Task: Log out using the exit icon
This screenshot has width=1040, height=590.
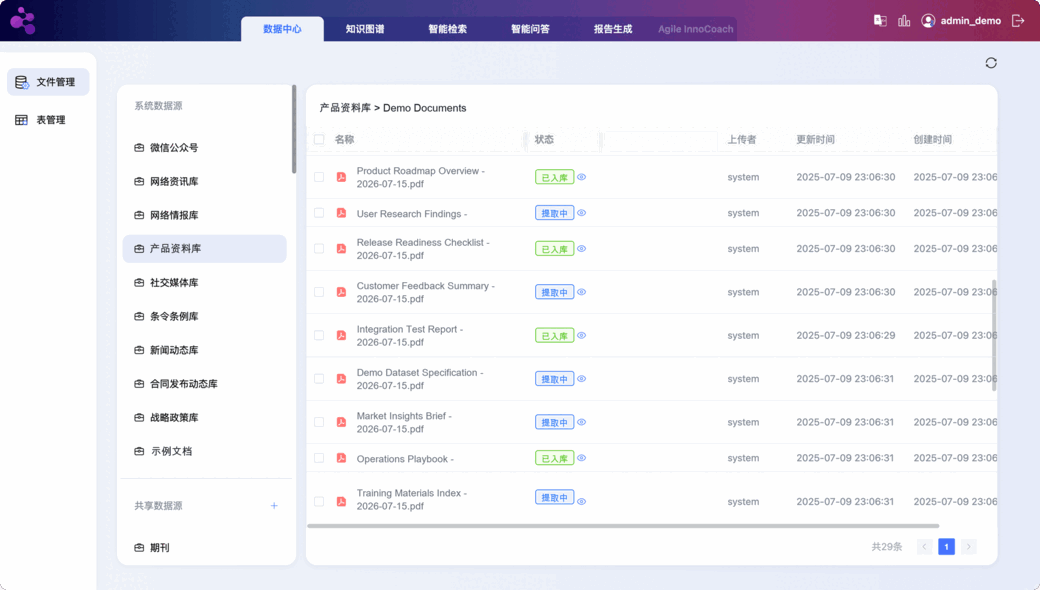Action: [1018, 21]
